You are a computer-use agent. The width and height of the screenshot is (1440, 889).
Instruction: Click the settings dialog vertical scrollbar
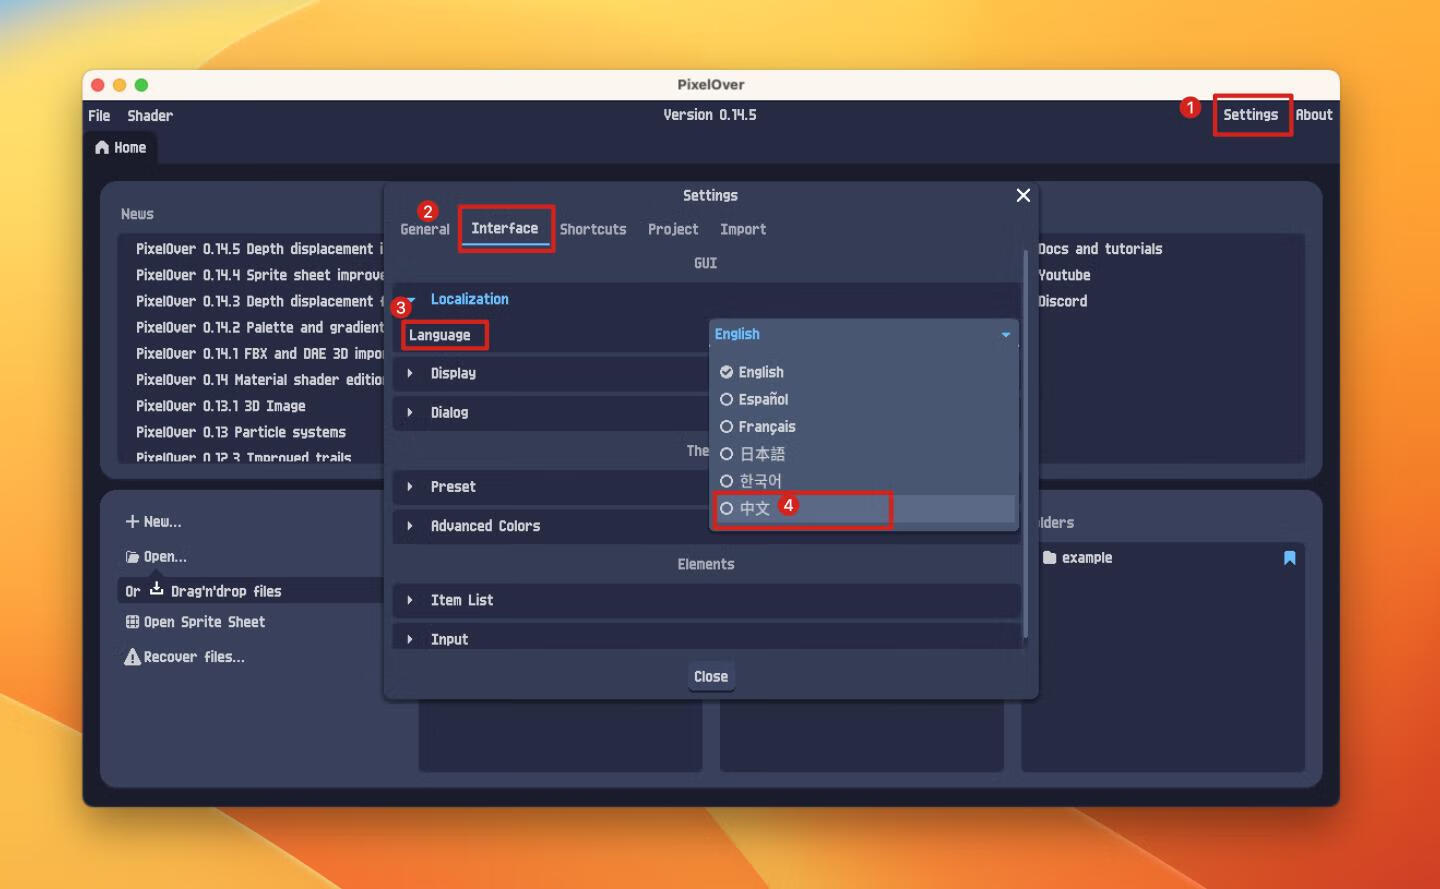pyautogui.click(x=1025, y=444)
